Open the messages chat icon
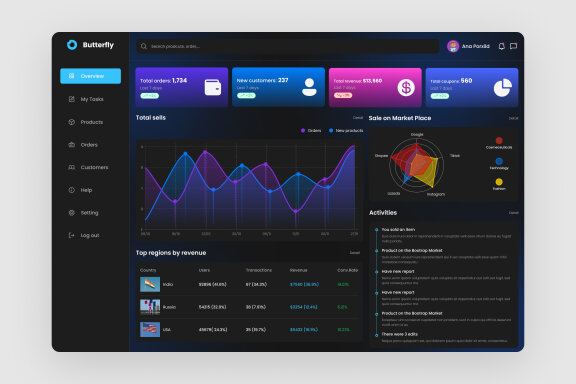576x384 pixels. point(514,46)
